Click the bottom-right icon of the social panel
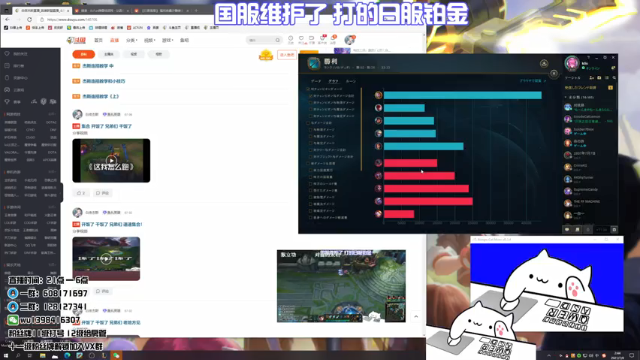This screenshot has width=640, height=360. (x=614, y=230)
